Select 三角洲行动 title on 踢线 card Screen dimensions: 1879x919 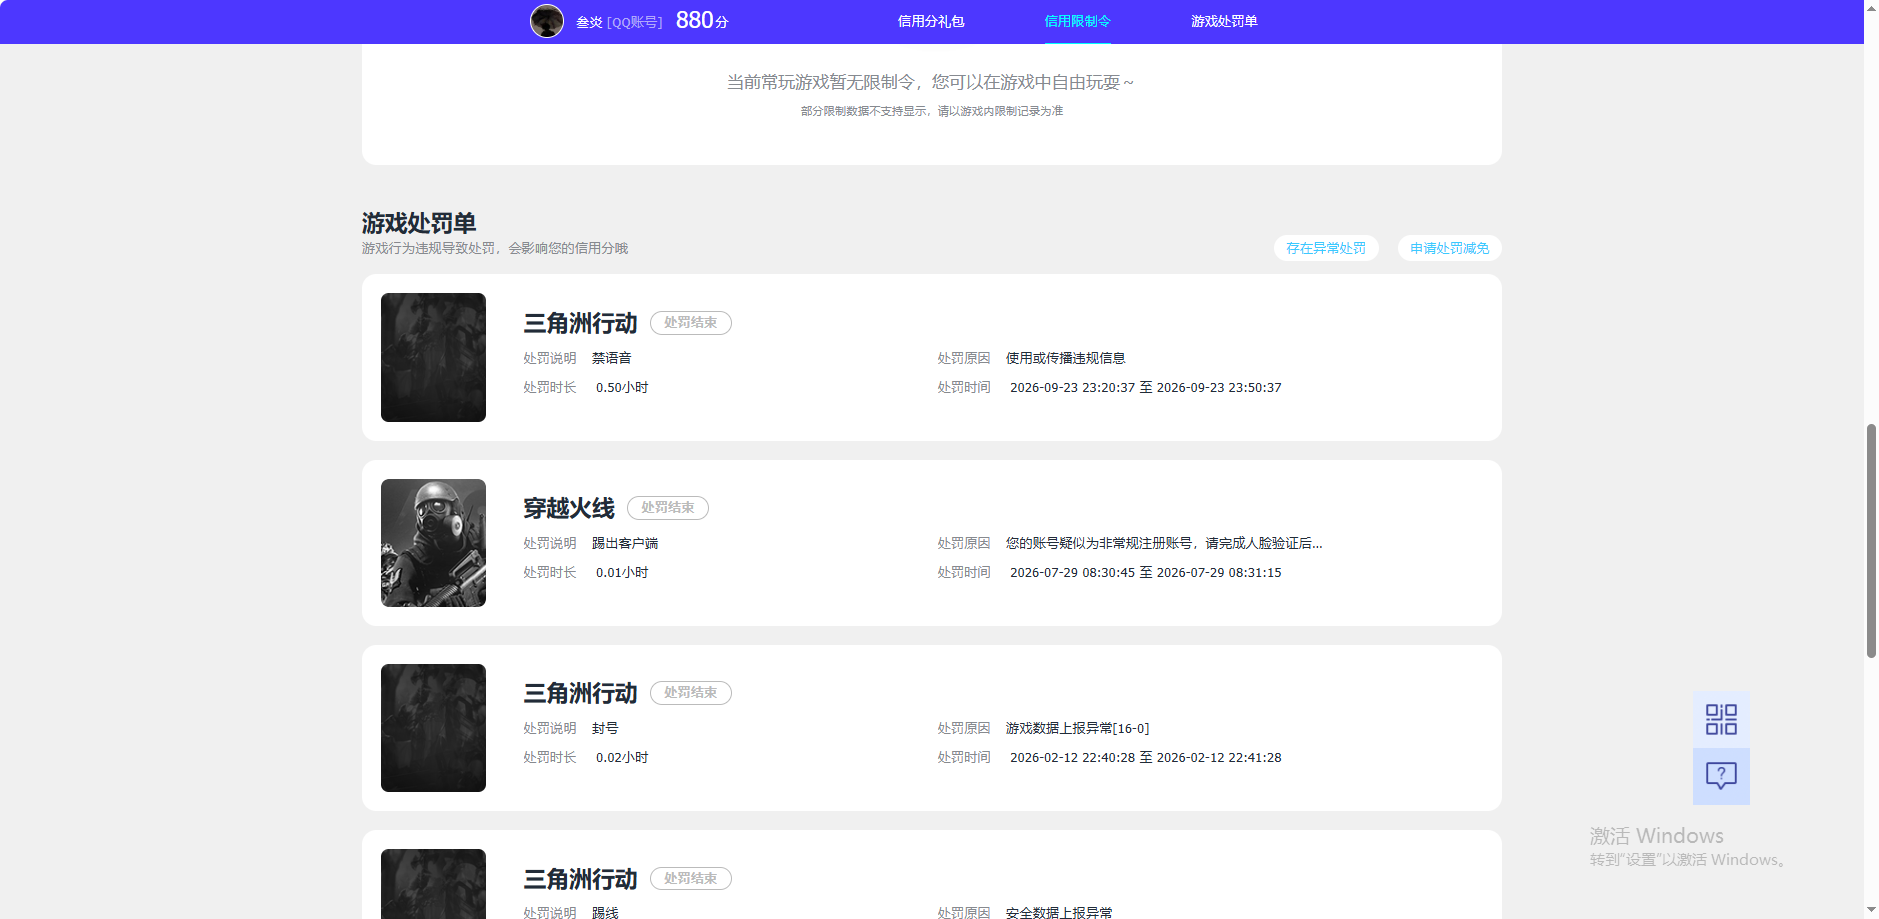click(580, 879)
